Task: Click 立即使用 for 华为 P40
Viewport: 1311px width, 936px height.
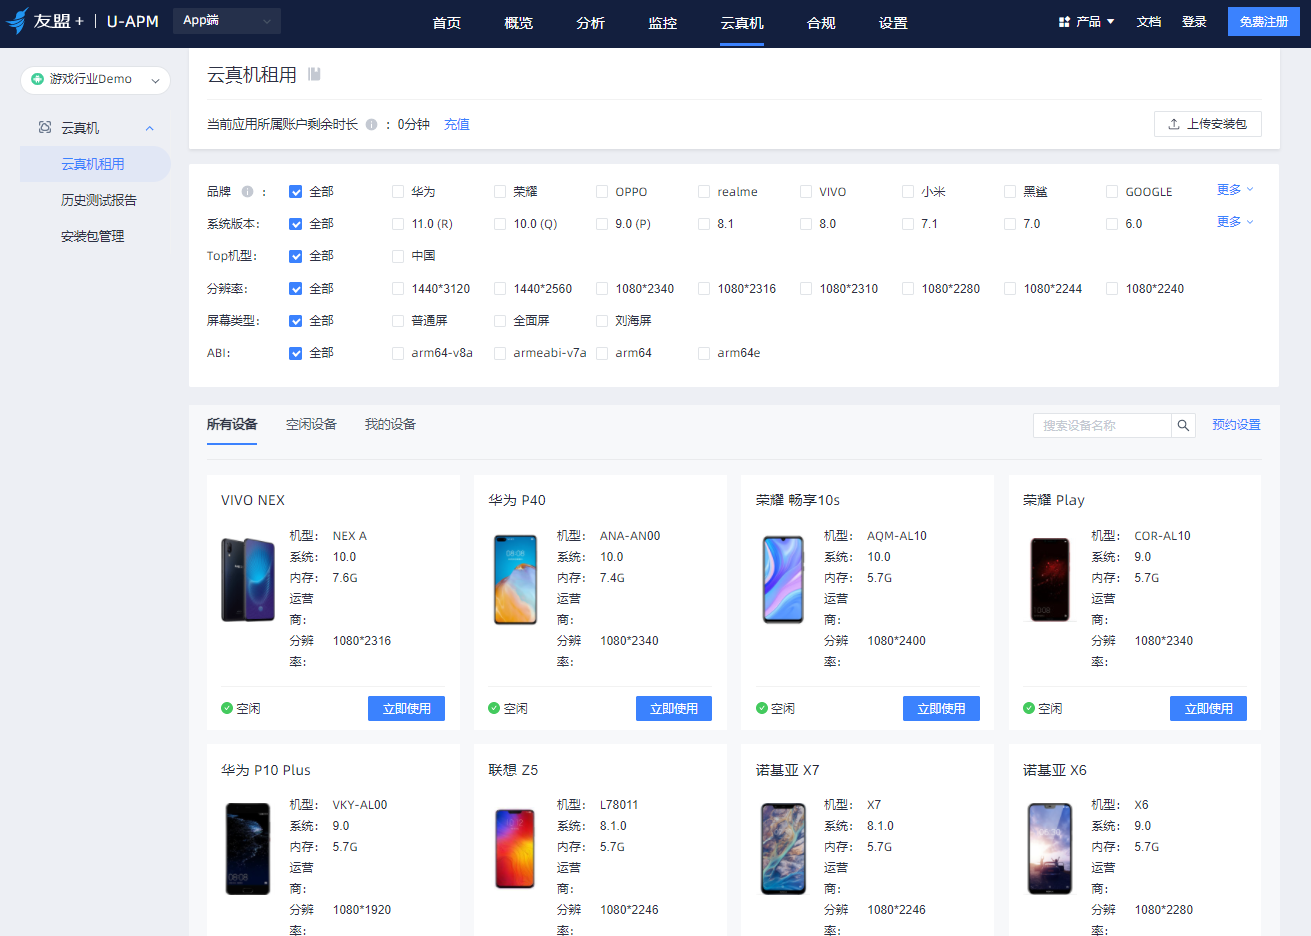Action: coord(674,709)
